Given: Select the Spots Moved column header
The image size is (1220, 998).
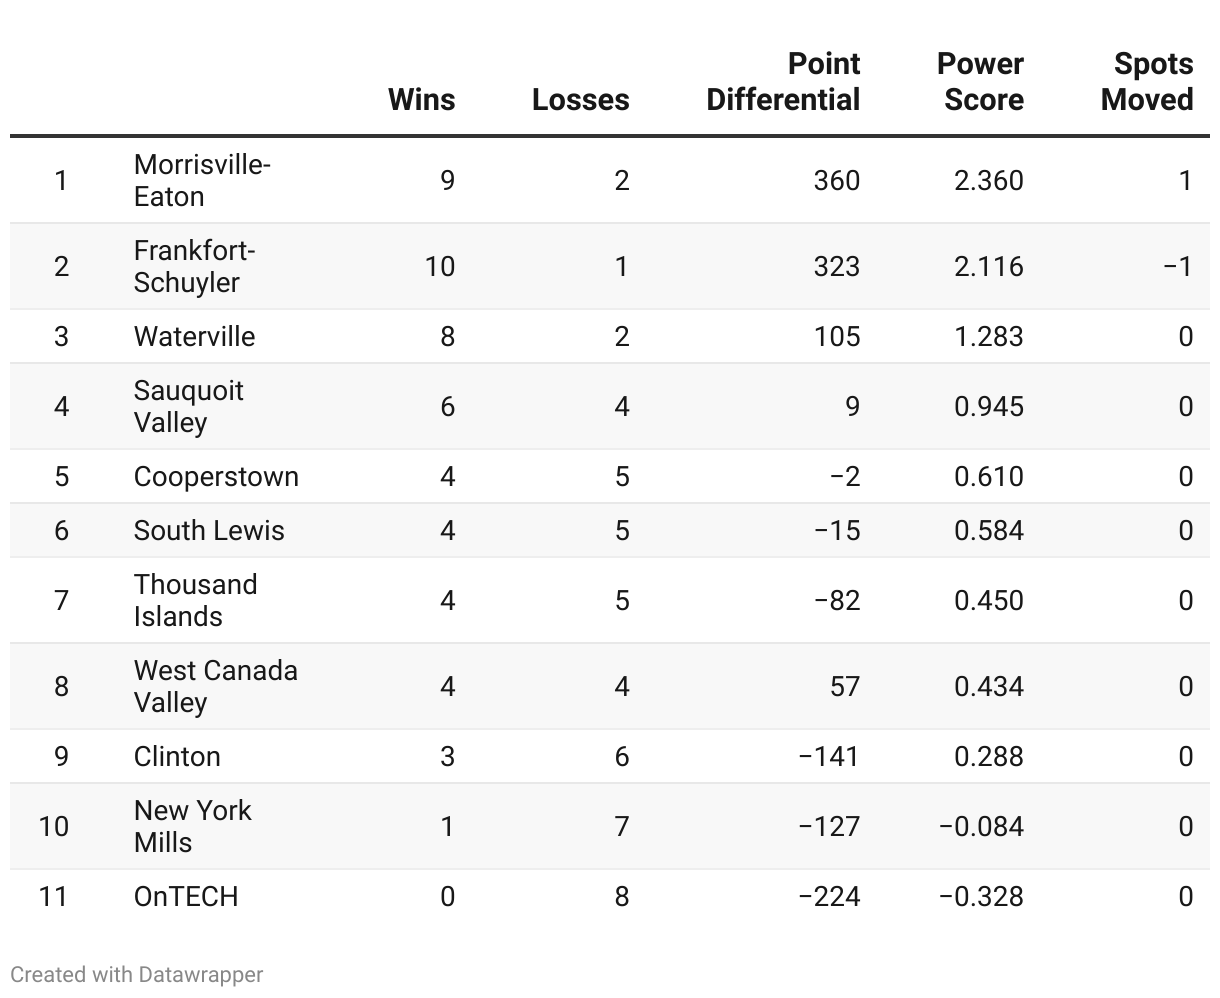Looking at the screenshot, I should coord(1147,82).
